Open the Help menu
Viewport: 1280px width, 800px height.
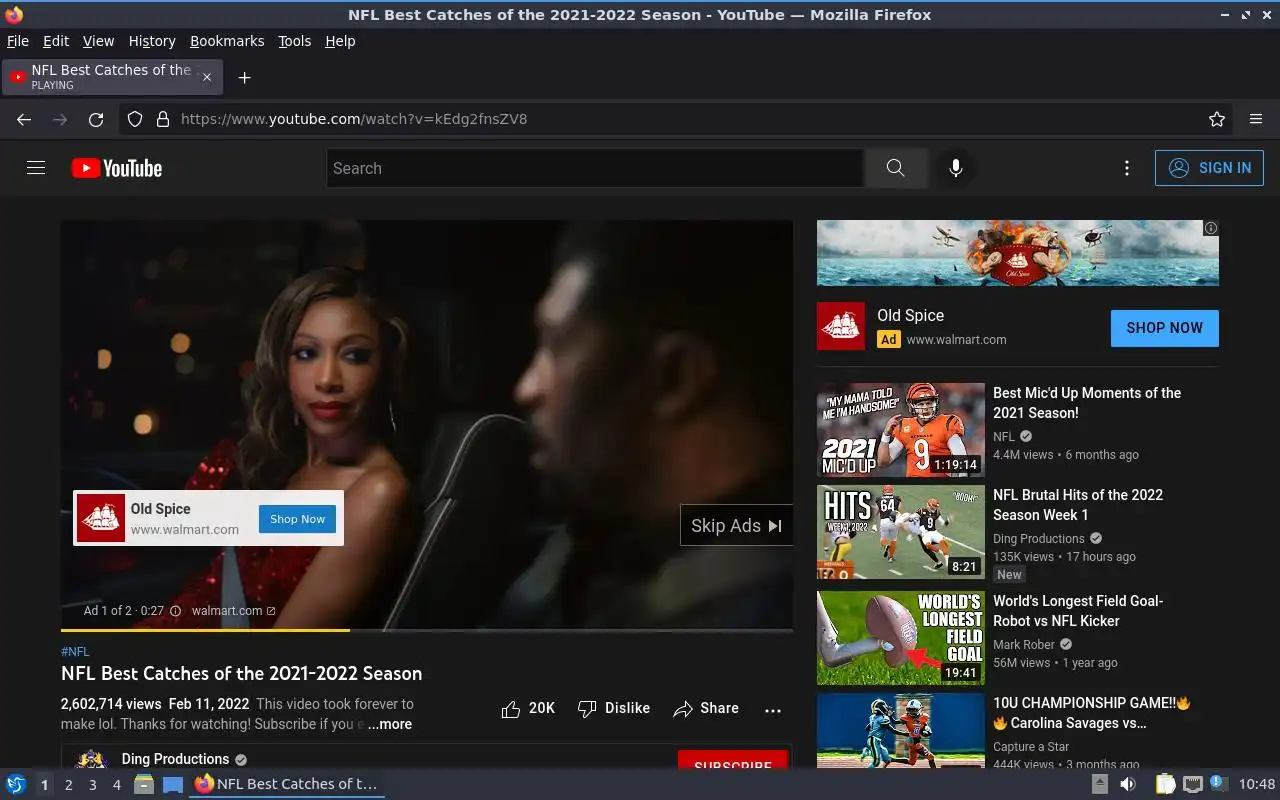pyautogui.click(x=340, y=41)
